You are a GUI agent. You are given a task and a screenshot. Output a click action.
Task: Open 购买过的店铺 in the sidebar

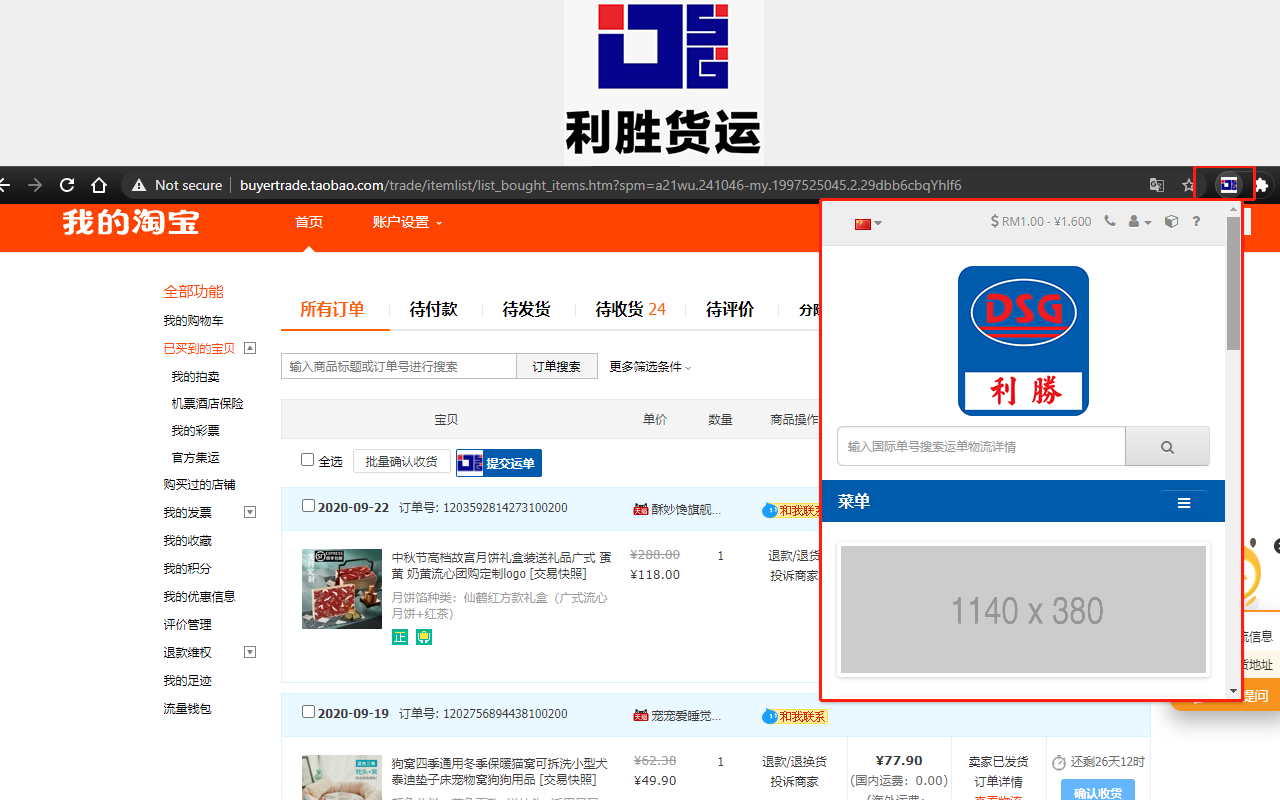199,485
